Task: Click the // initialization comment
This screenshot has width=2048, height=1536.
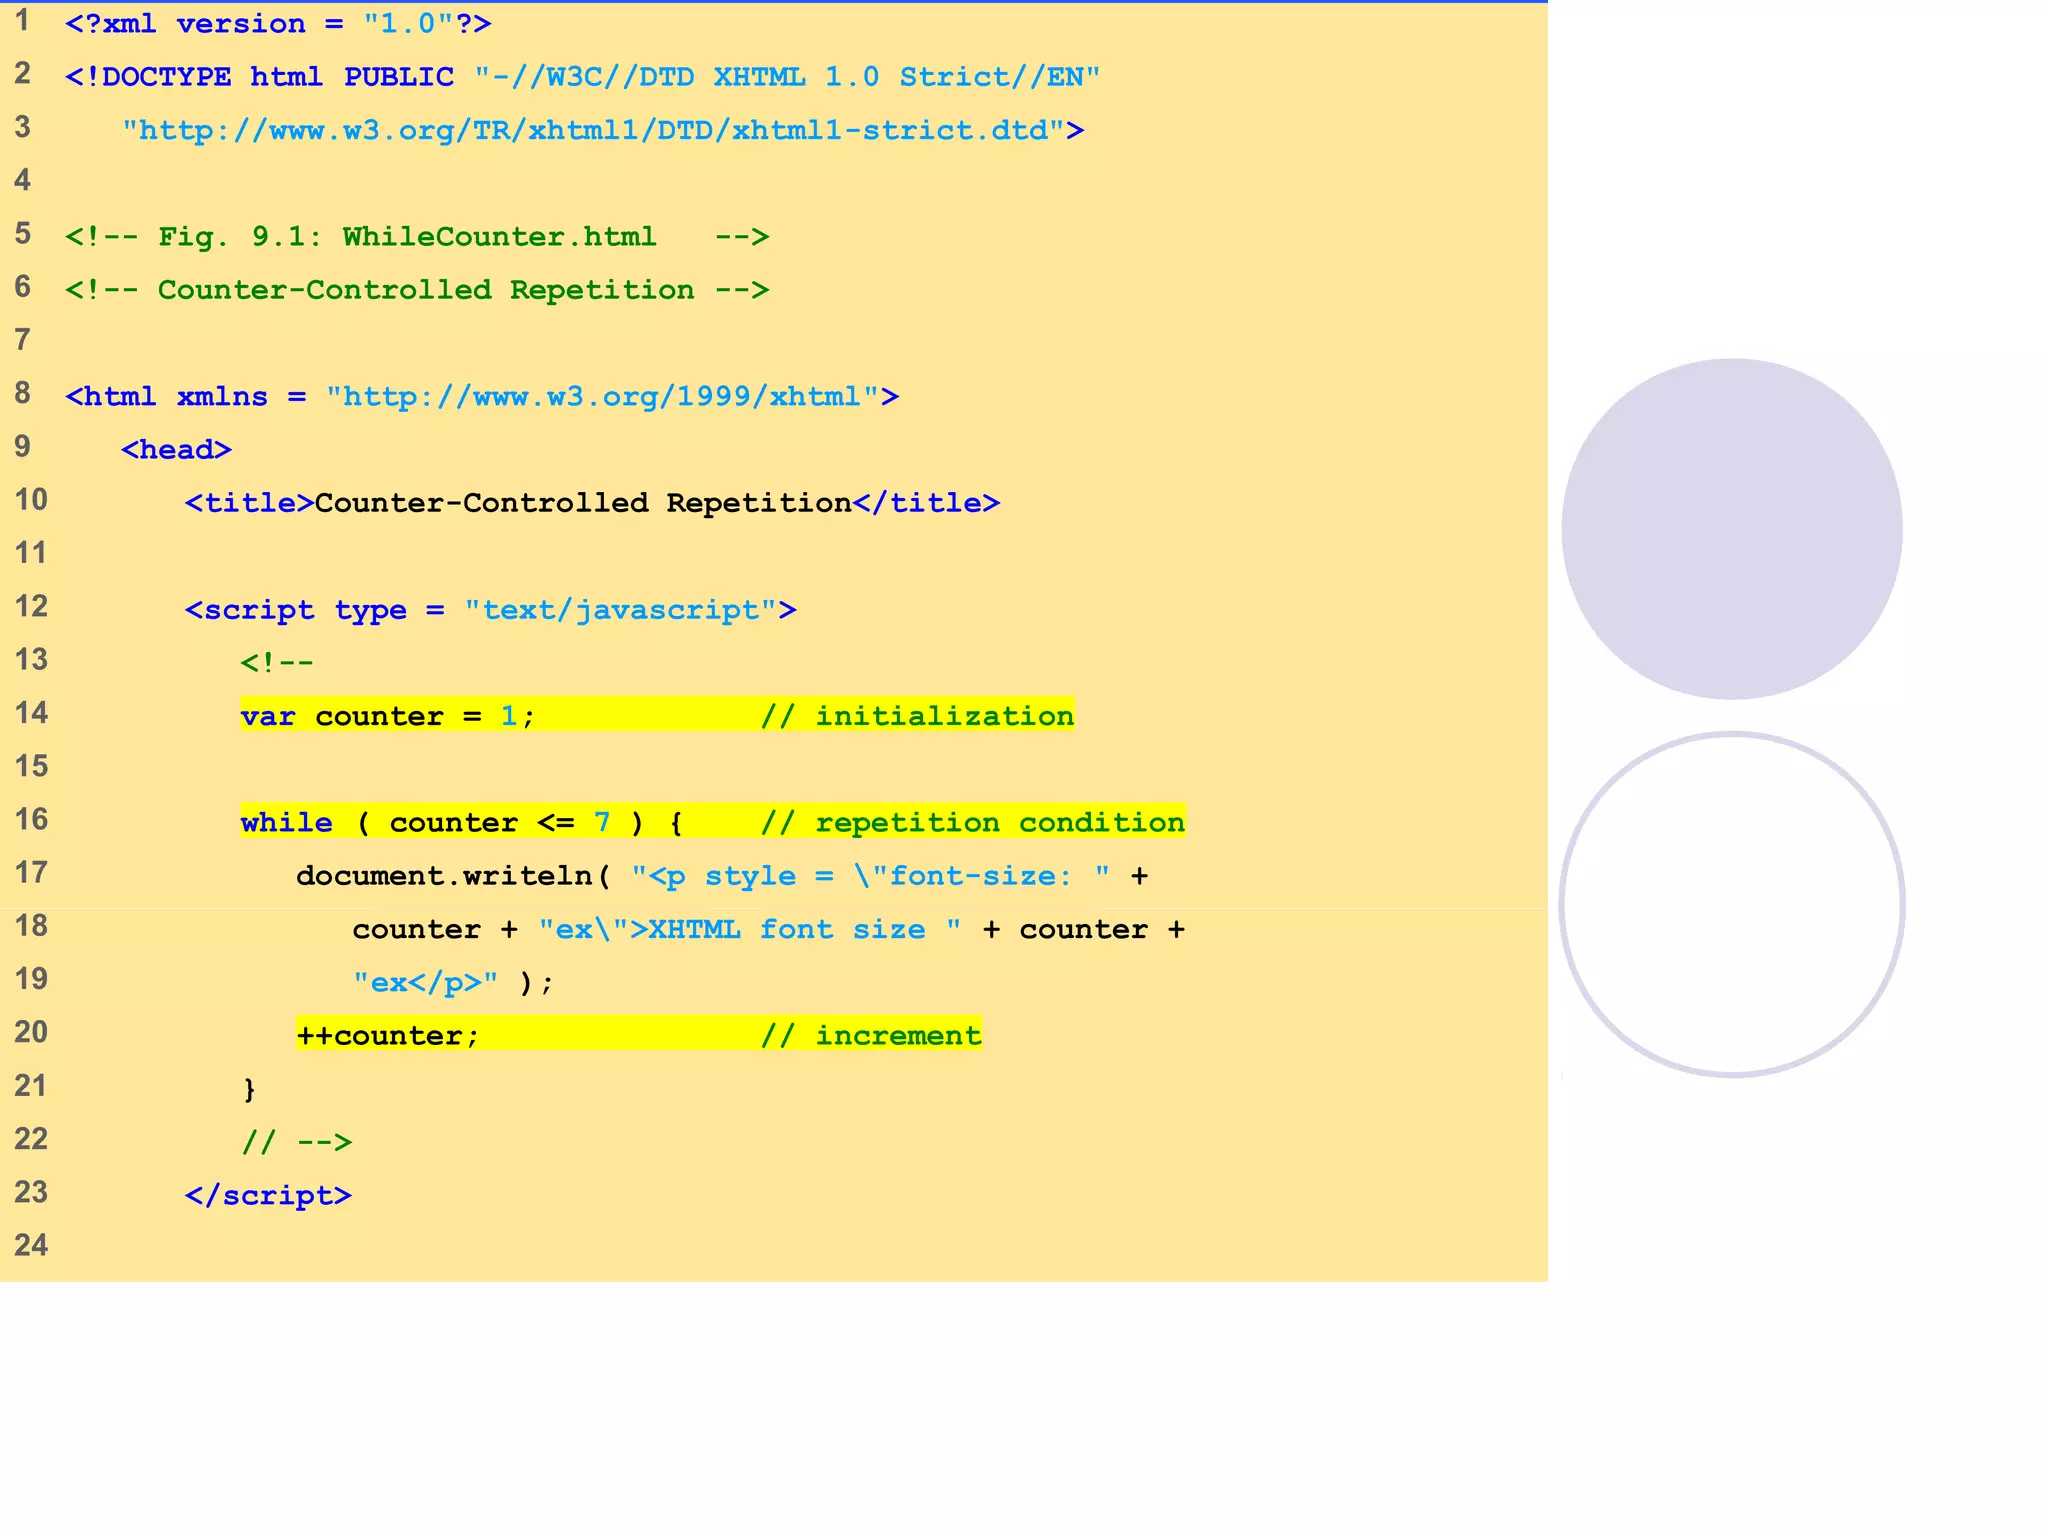Action: (x=917, y=716)
